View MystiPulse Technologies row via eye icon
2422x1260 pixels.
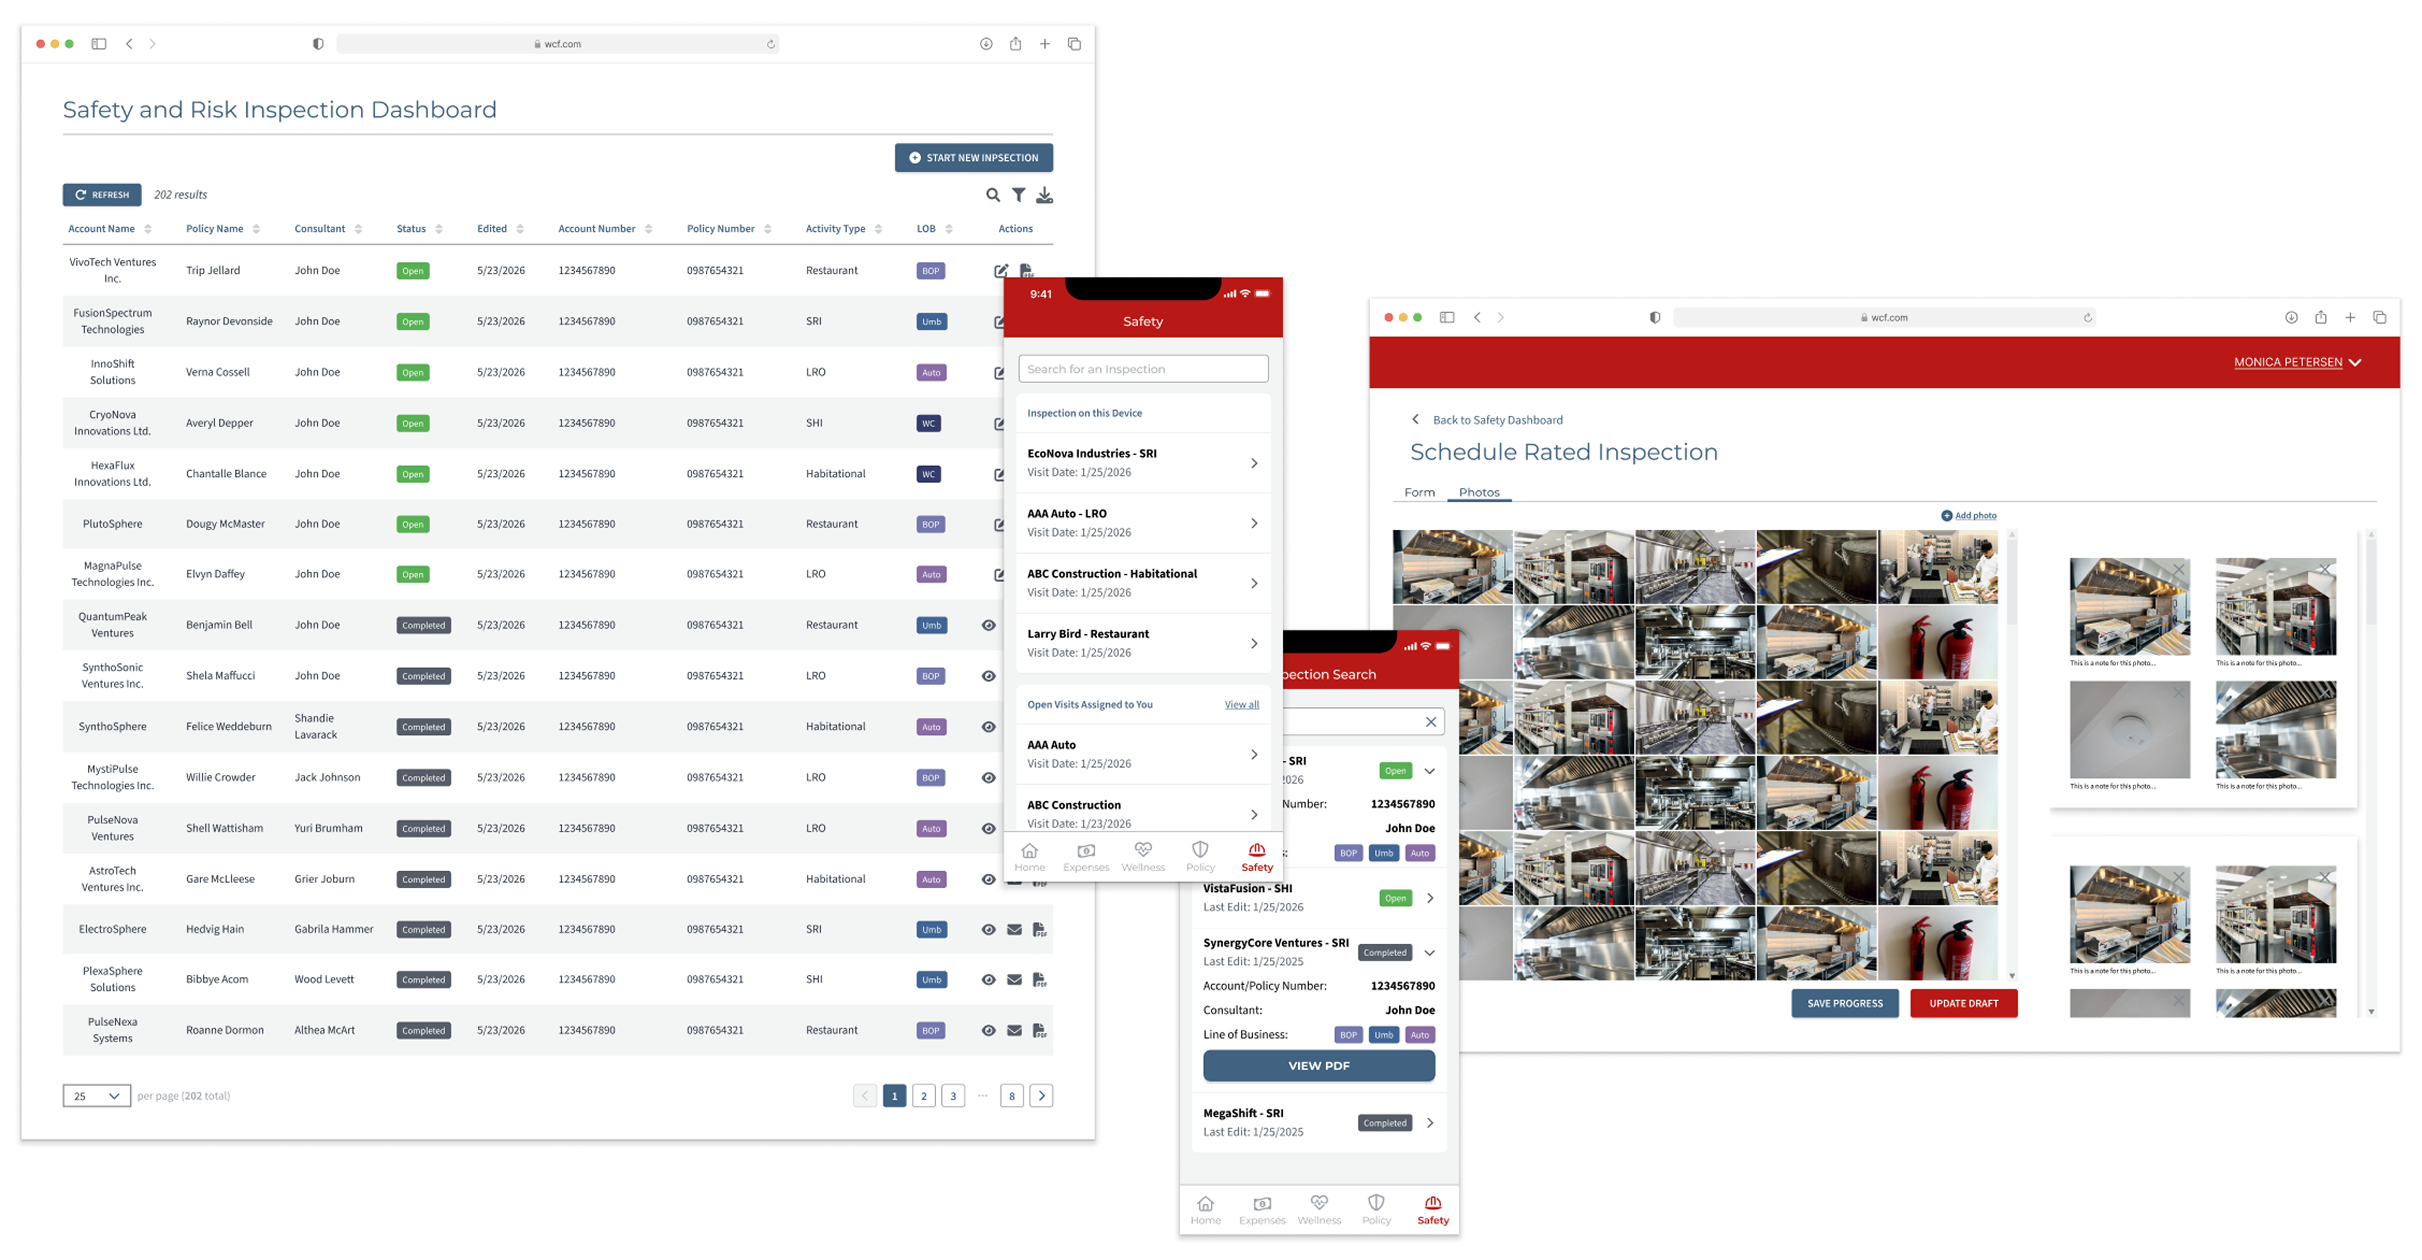pyautogui.click(x=988, y=777)
